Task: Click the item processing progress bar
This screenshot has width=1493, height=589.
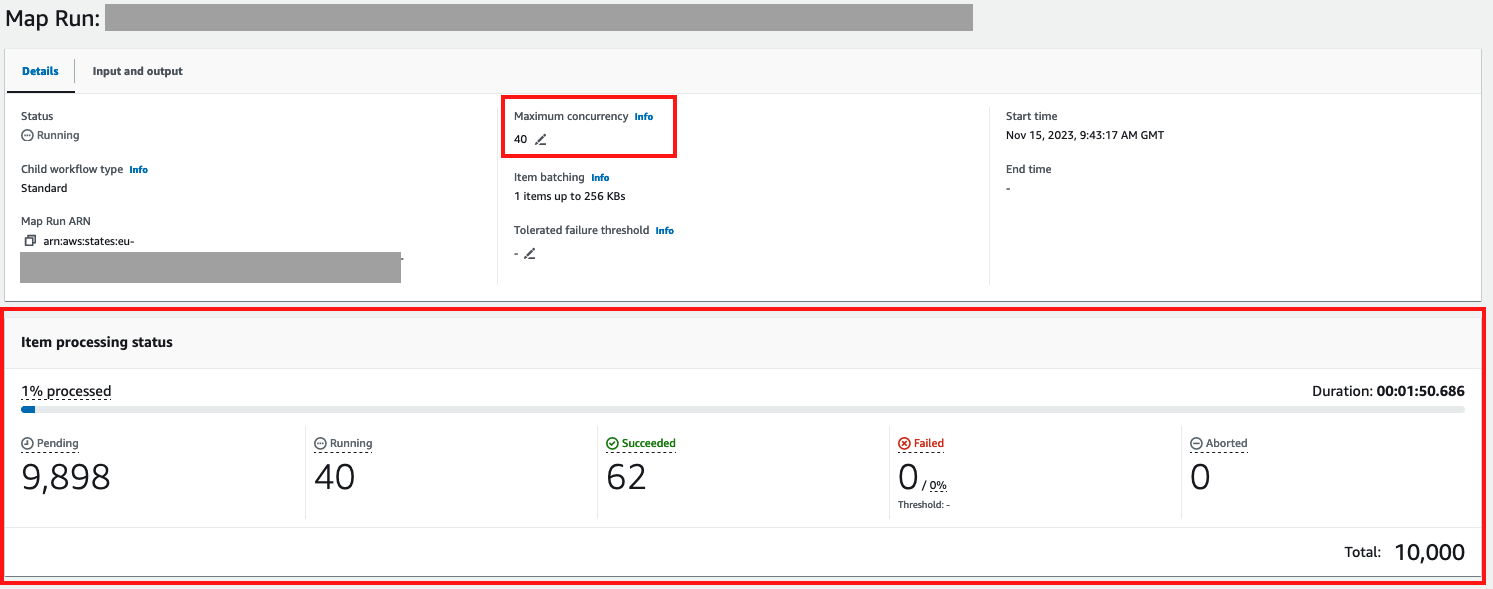Action: click(743, 409)
